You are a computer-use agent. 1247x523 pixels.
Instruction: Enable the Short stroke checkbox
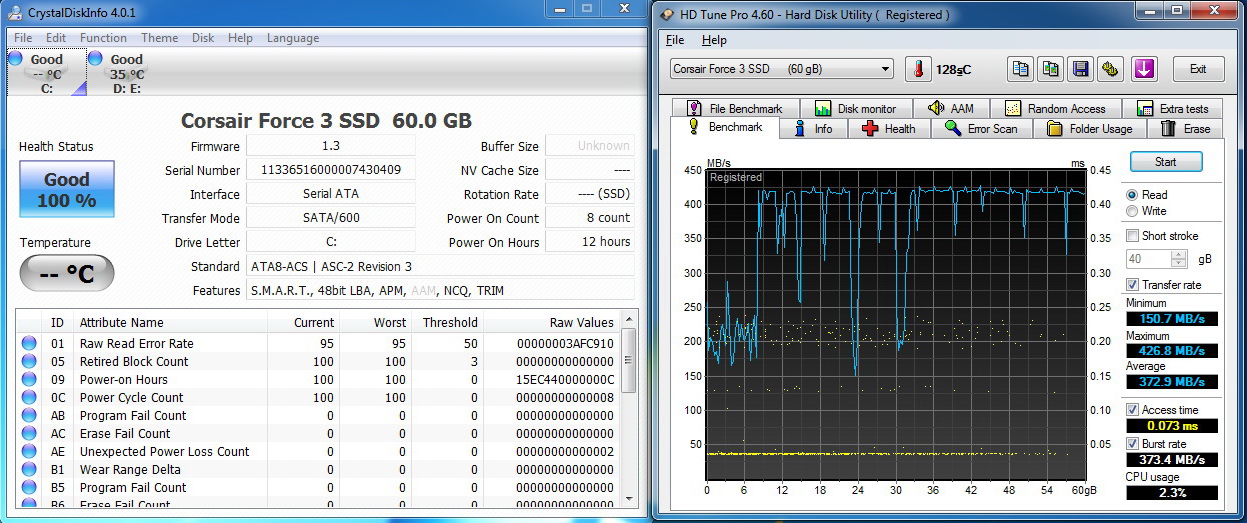tap(1132, 236)
